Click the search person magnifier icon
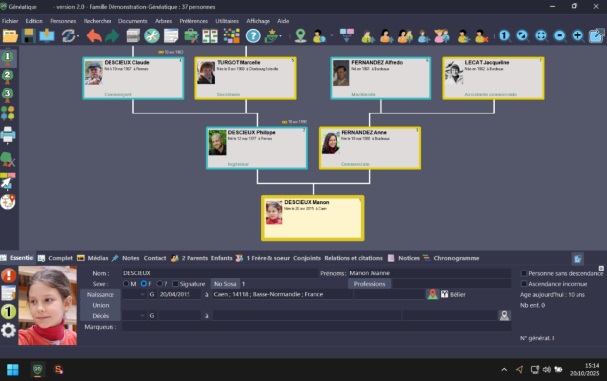 point(319,36)
